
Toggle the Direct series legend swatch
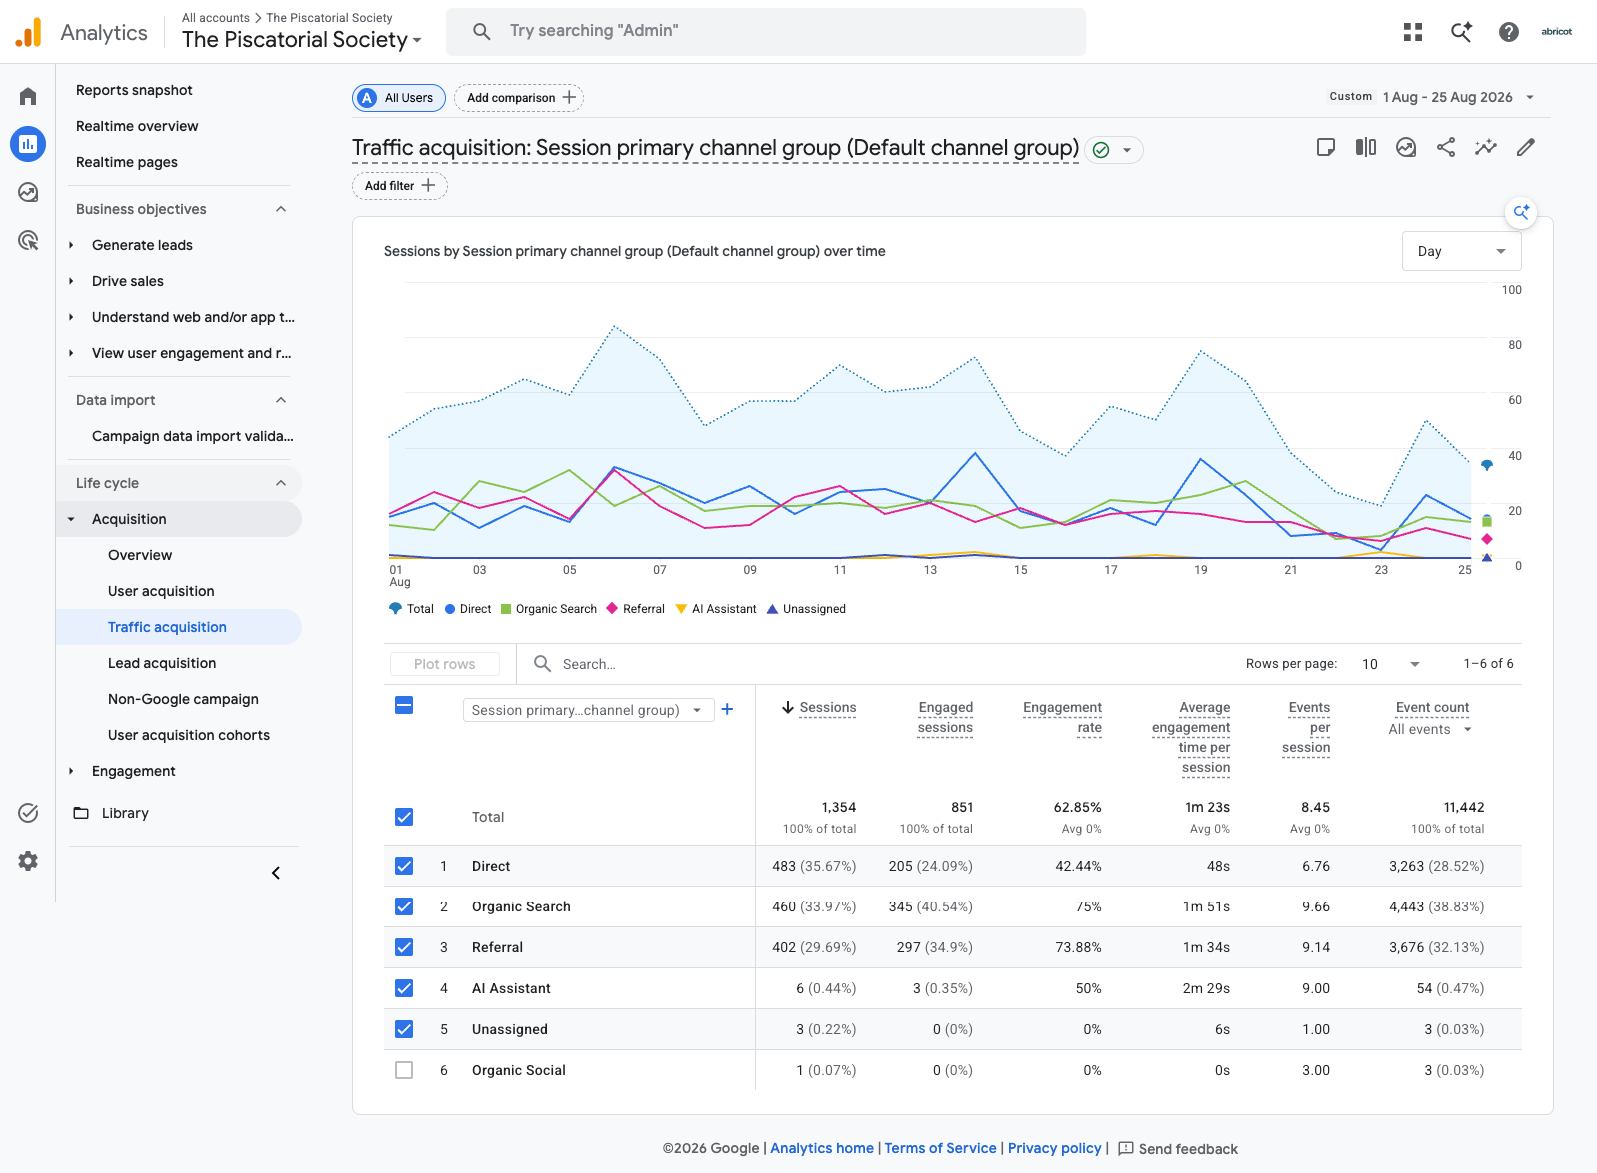pos(450,609)
